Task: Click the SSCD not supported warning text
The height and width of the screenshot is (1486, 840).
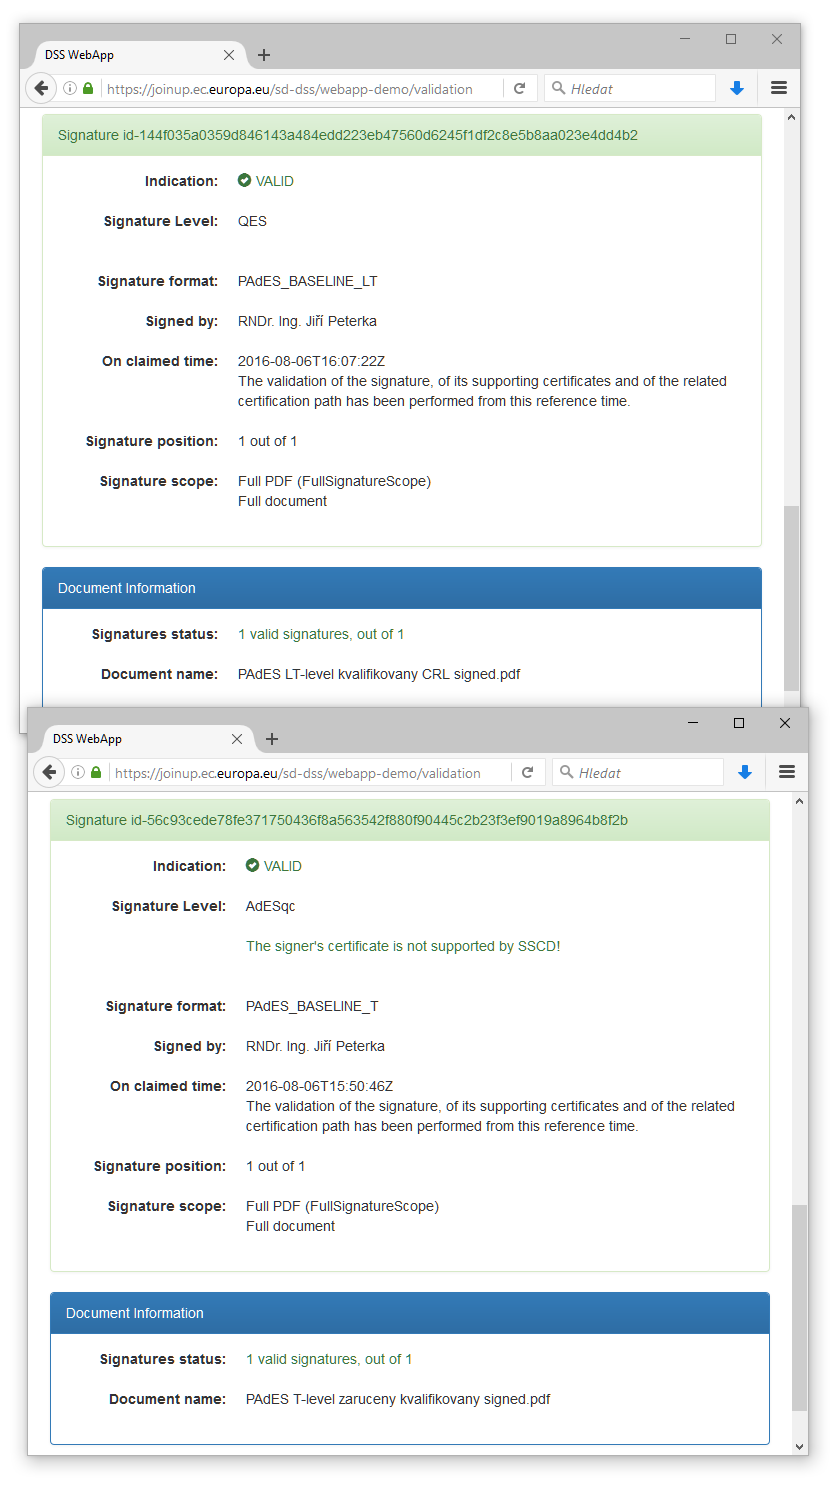Action: (403, 946)
